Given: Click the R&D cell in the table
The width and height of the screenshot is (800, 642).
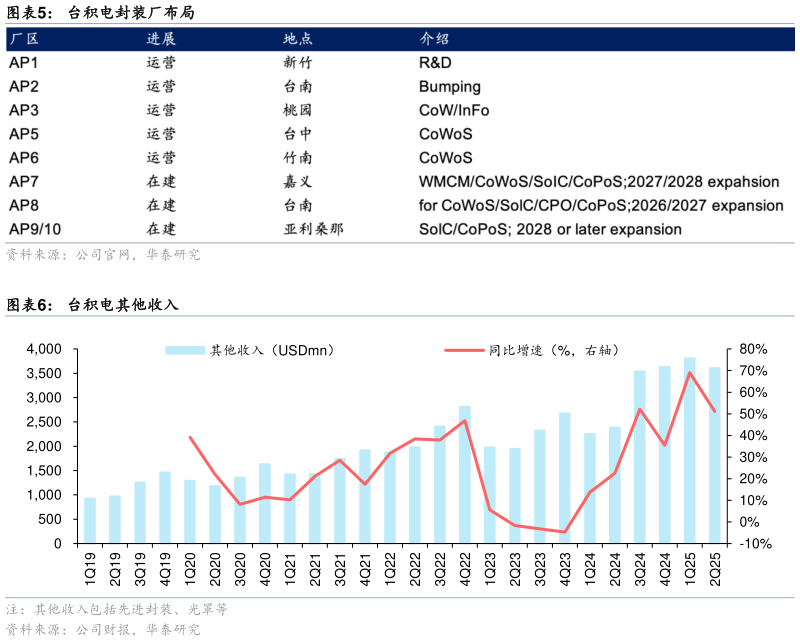Looking at the screenshot, I should point(435,62).
